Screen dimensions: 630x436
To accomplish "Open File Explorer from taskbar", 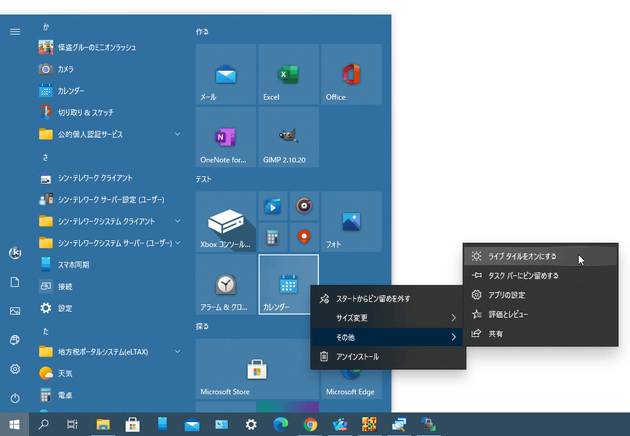I will coord(103,424).
